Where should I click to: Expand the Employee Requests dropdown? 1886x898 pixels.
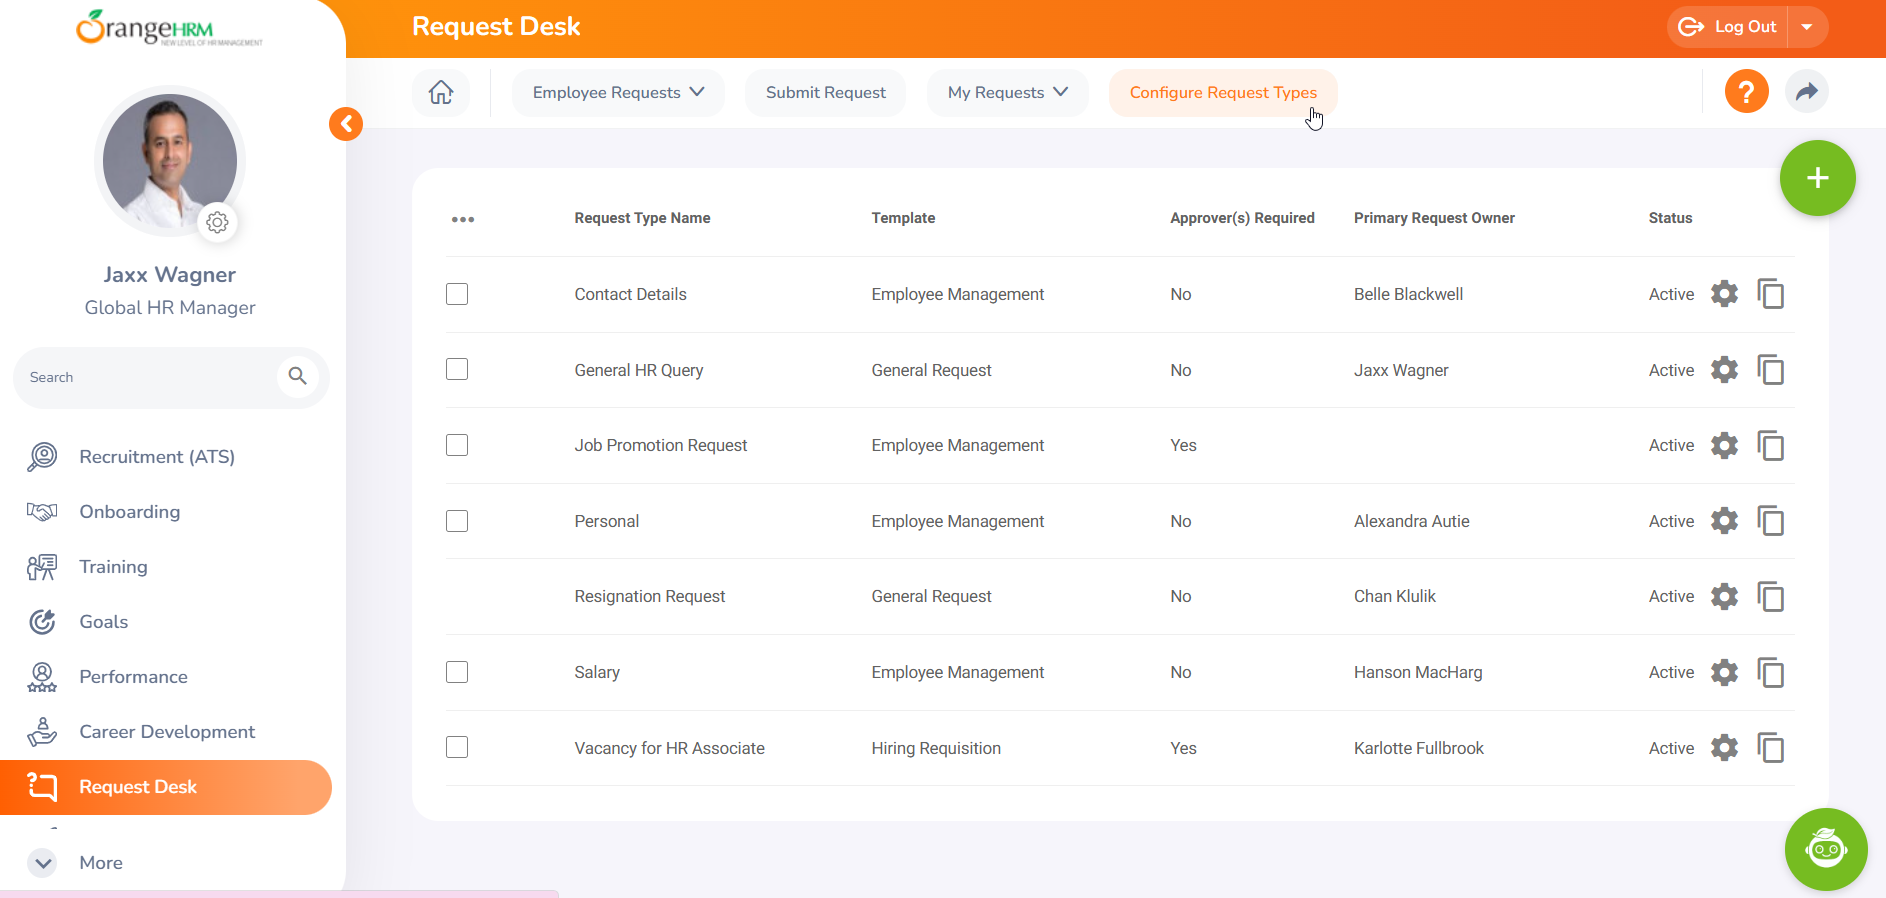point(618,93)
